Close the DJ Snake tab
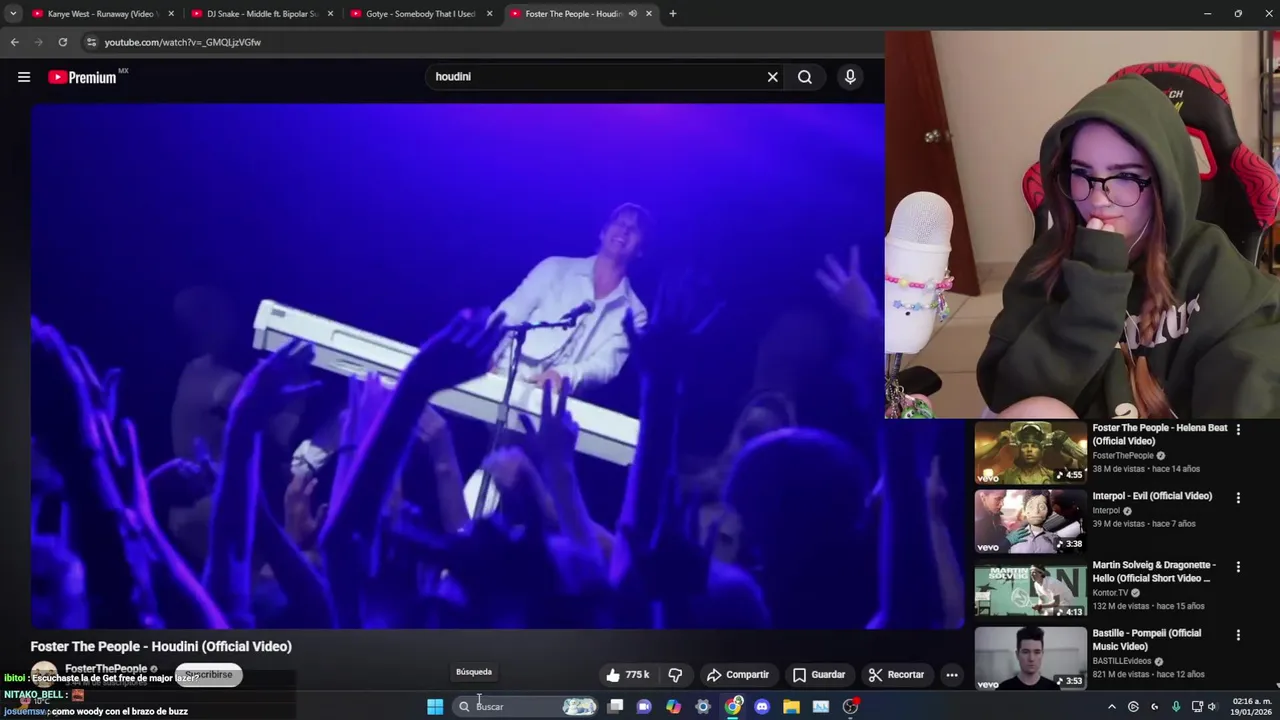1280x720 pixels. 330,14
